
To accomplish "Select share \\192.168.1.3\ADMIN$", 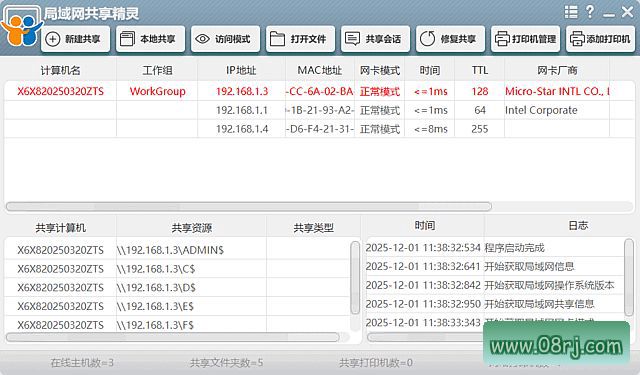I will (177, 250).
